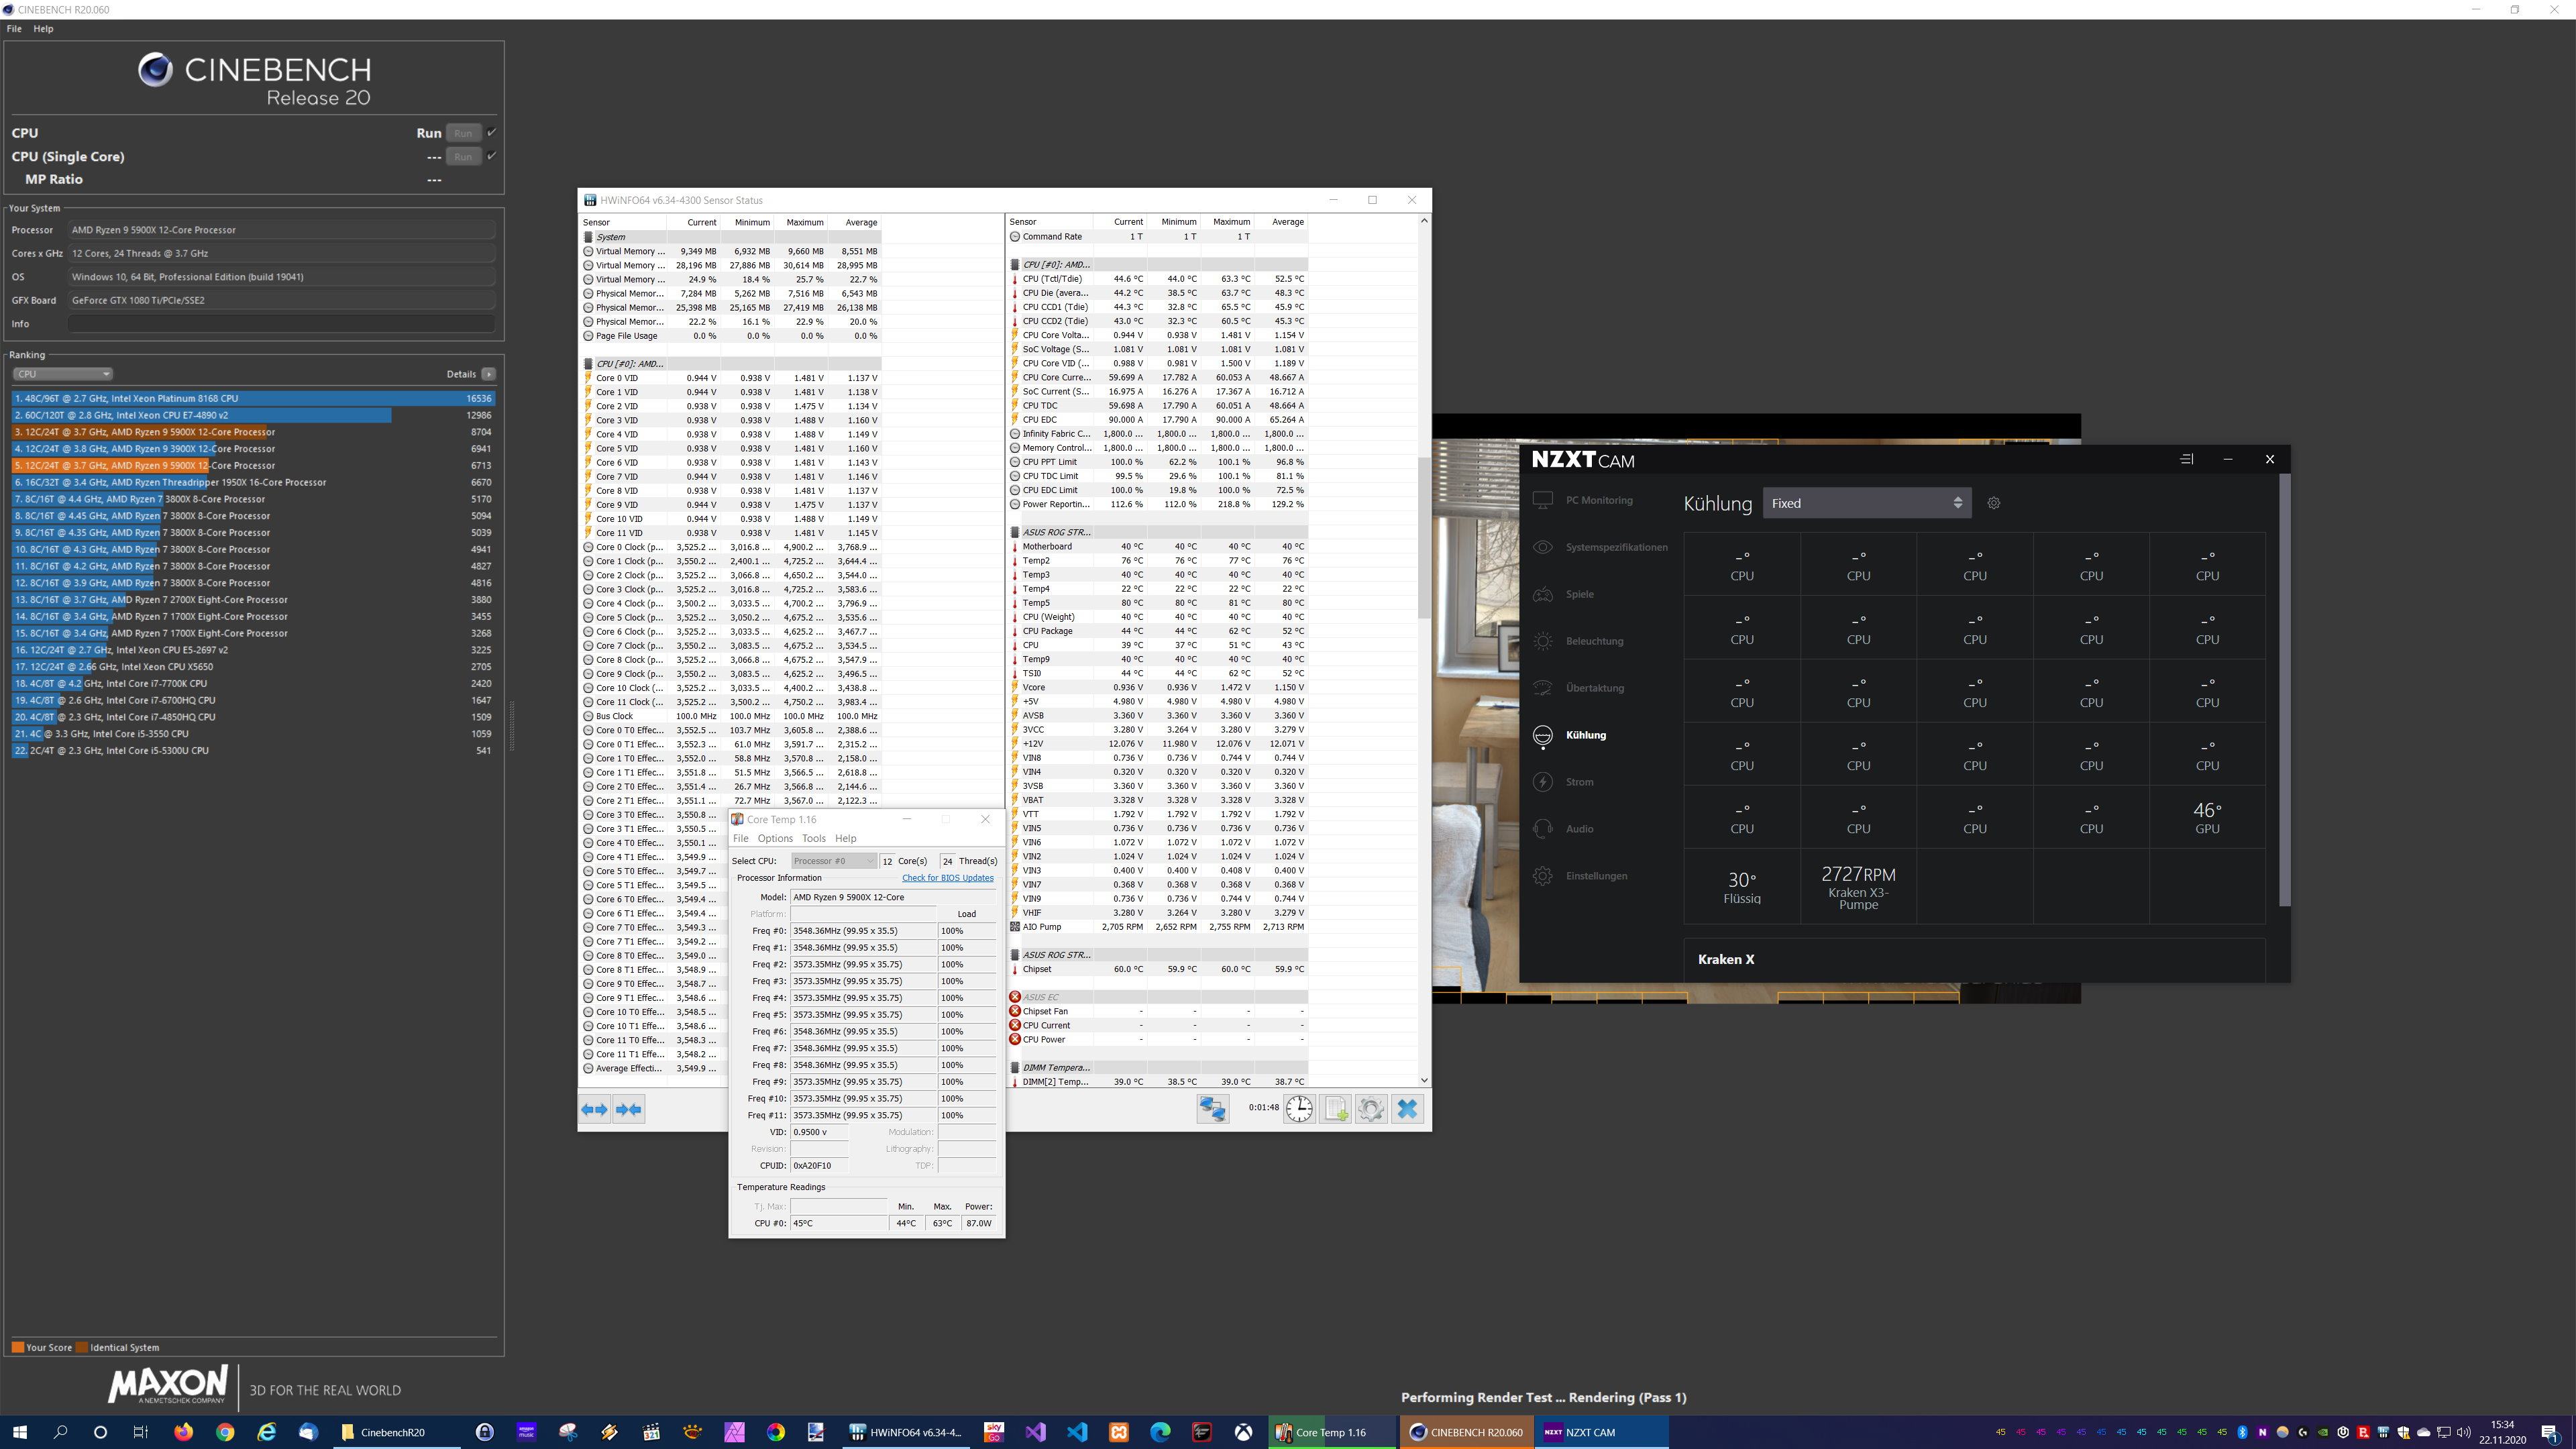Click the 30° Flüssig liquid temperature tile

pos(1742,886)
